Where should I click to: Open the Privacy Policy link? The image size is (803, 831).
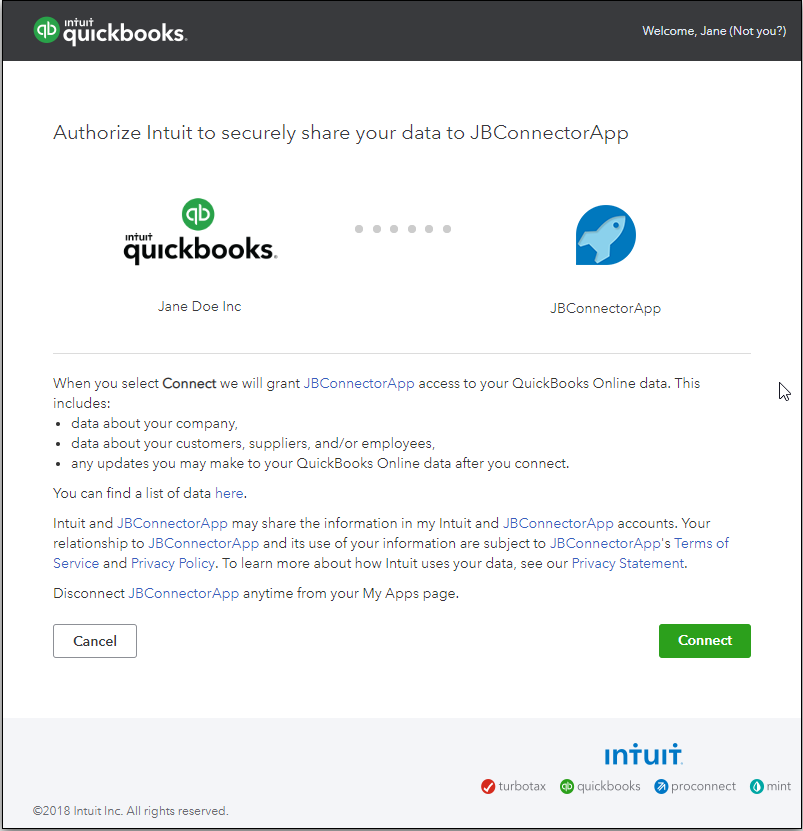click(173, 563)
